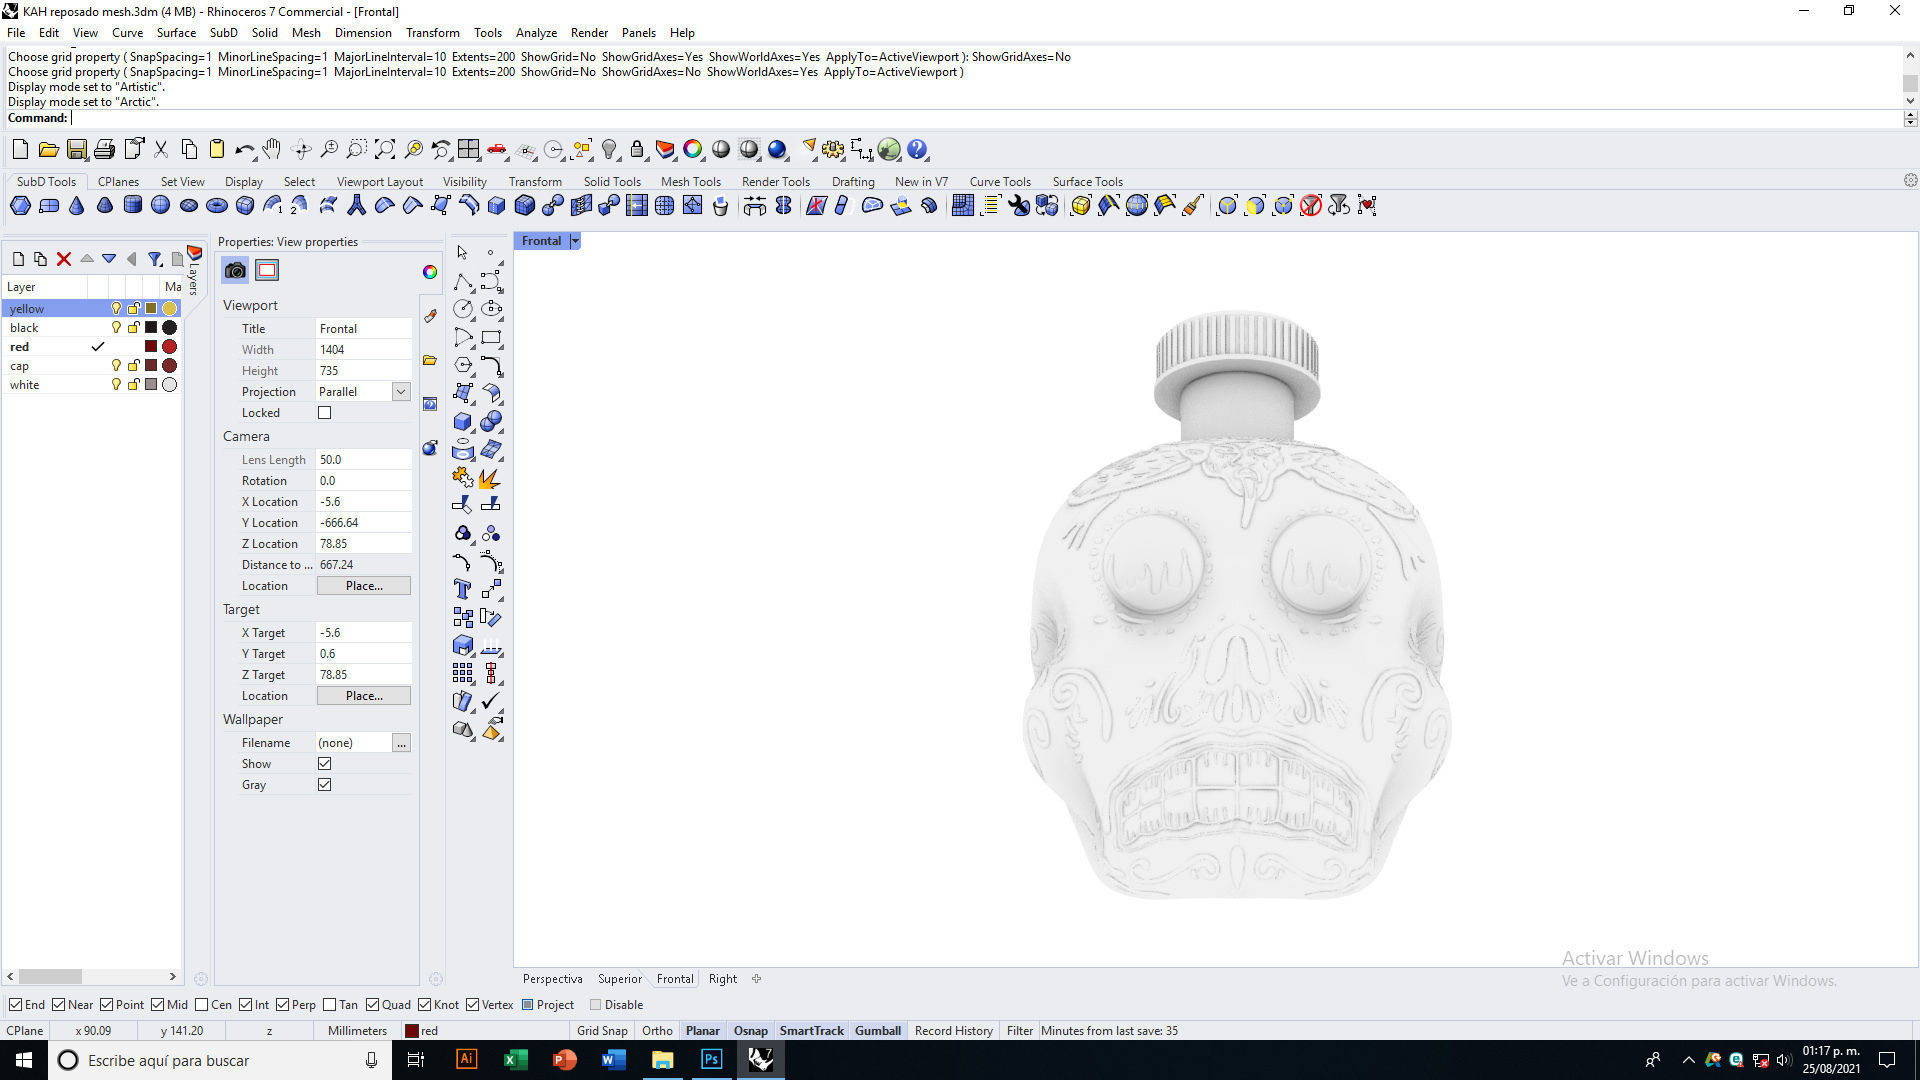This screenshot has height=1080, width=1920.
Task: Enable the Tan osnap checkbox
Action: tap(329, 1005)
